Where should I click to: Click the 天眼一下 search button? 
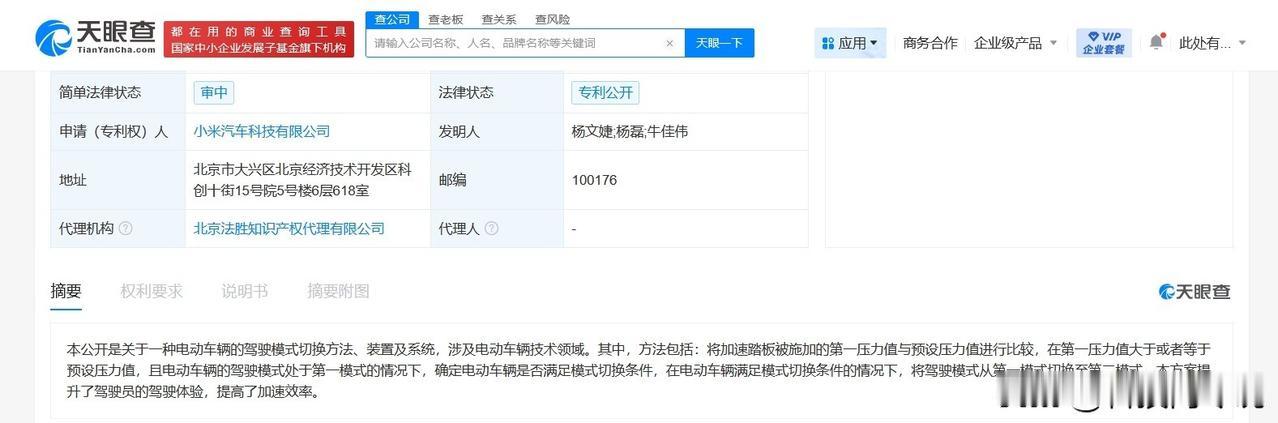[x=719, y=43]
